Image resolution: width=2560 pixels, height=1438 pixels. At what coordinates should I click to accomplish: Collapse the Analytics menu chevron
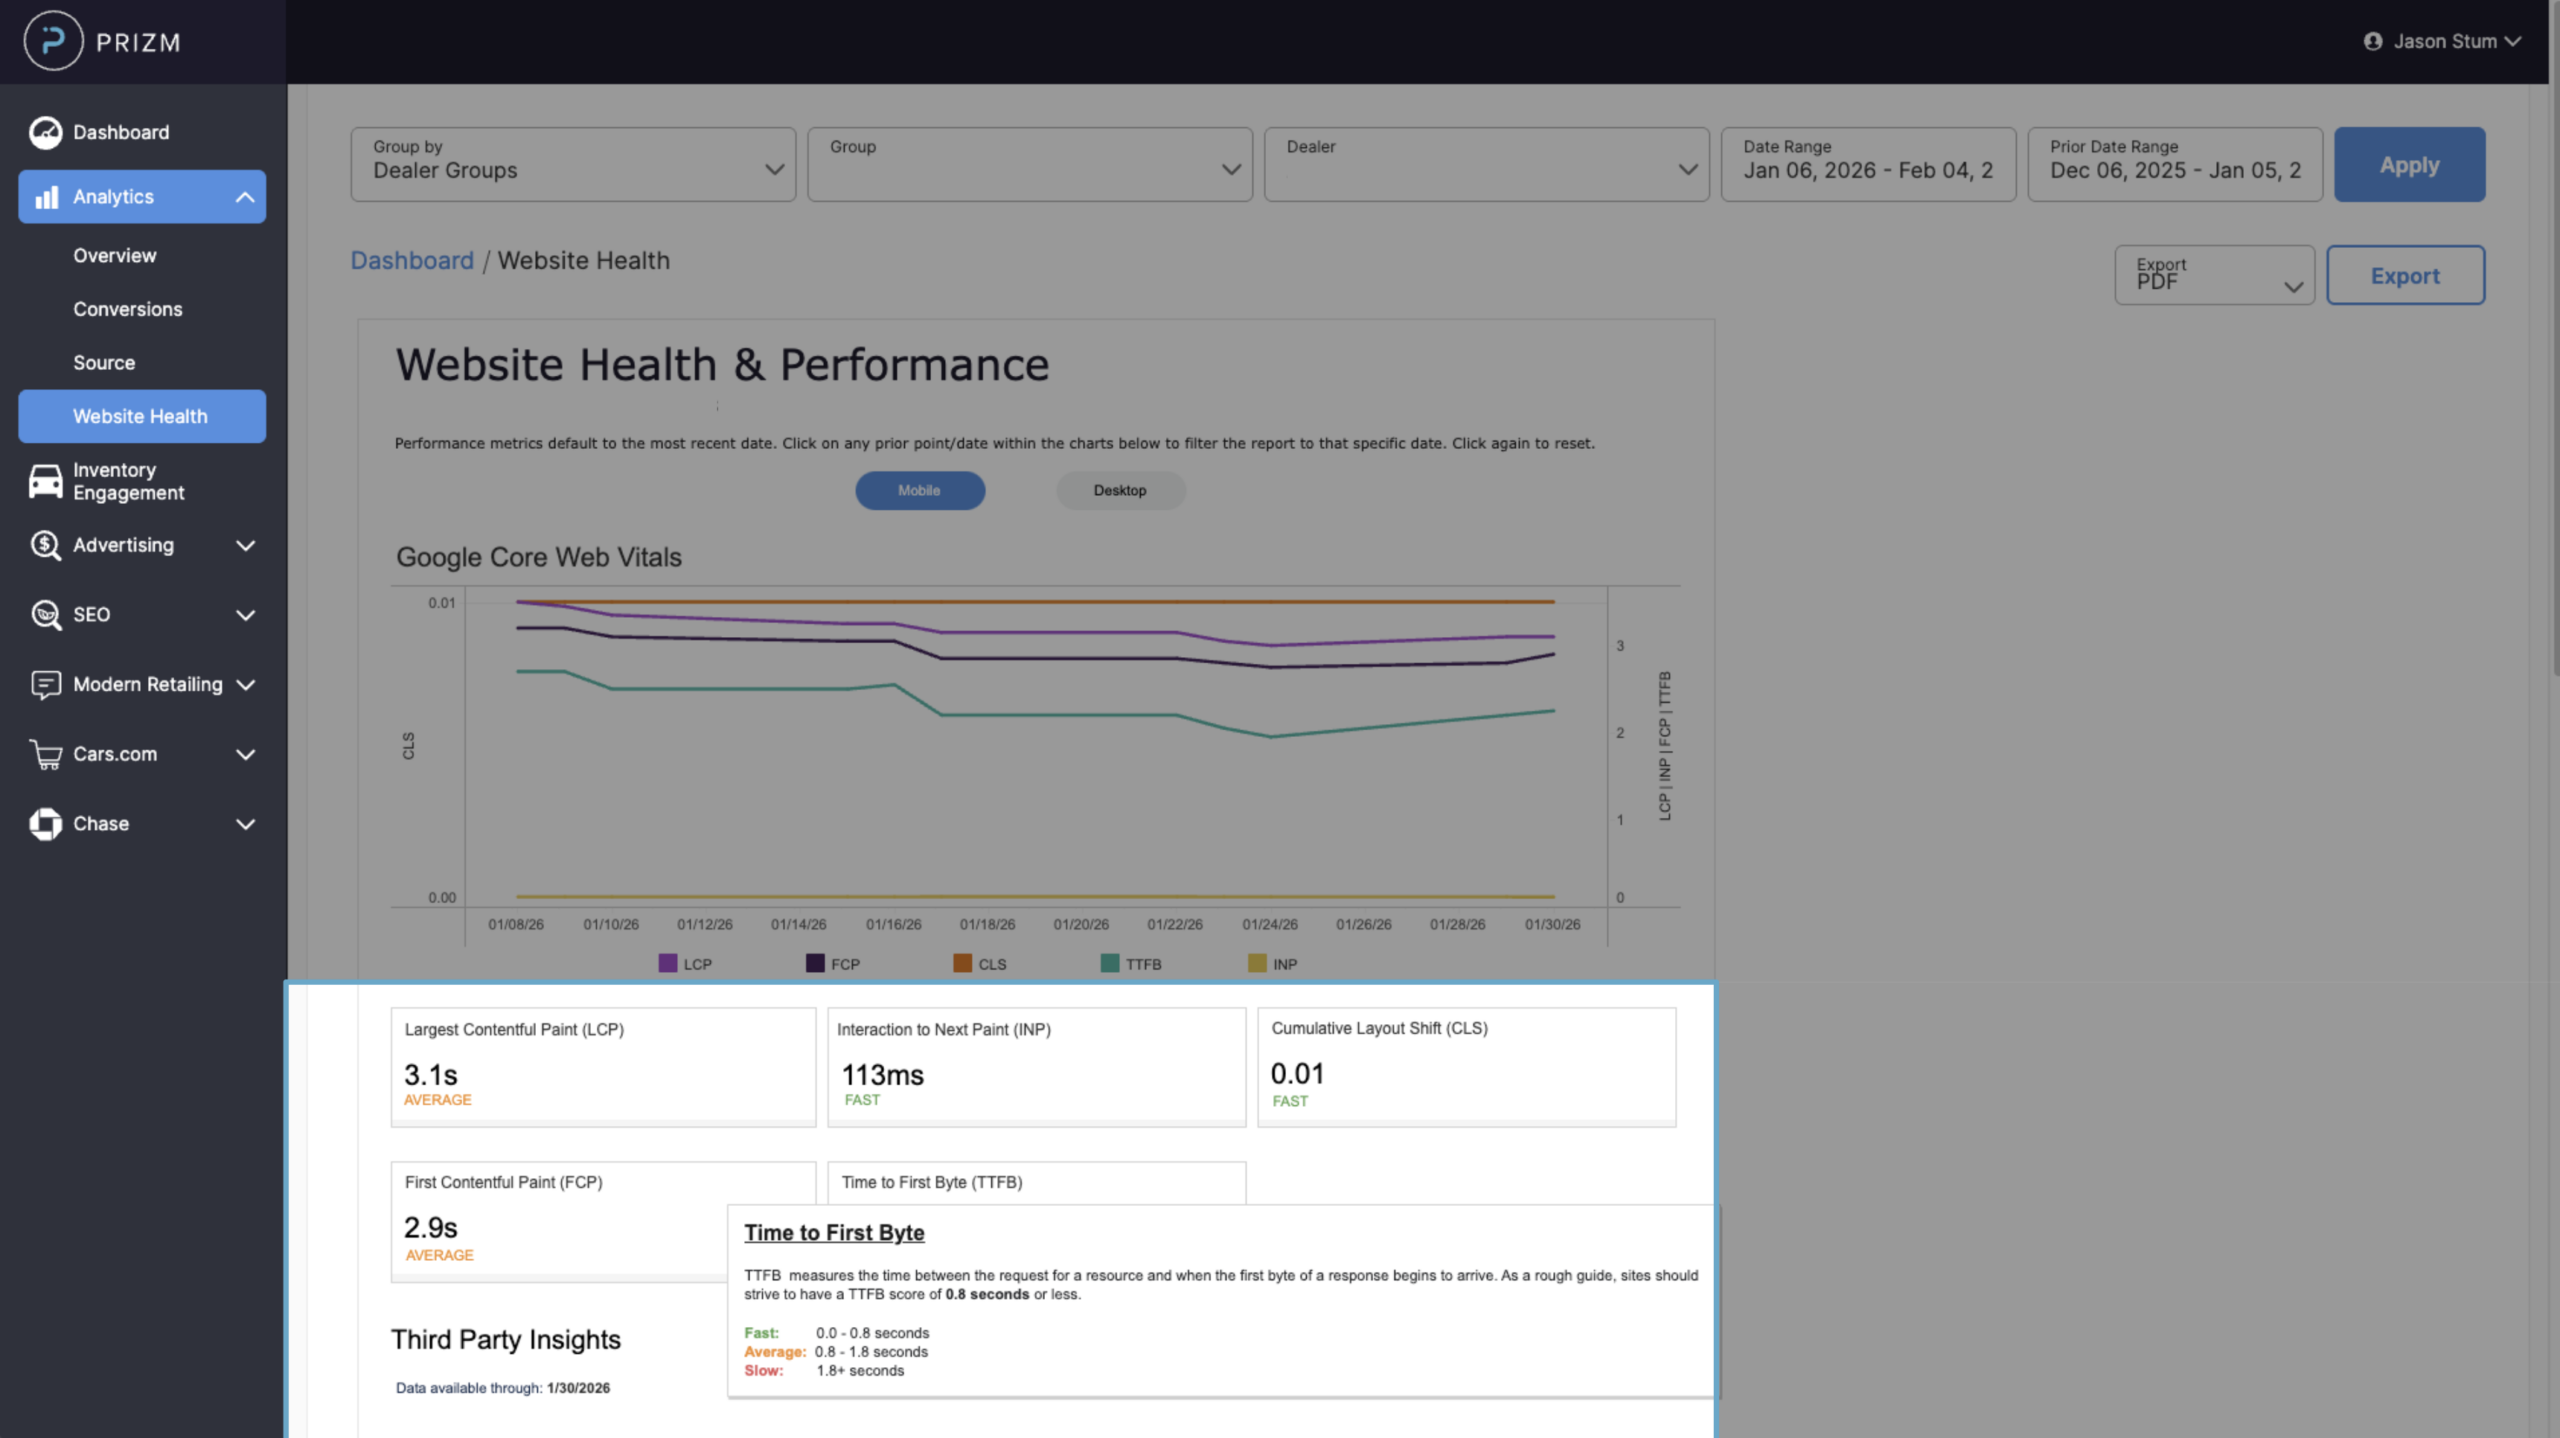(245, 197)
